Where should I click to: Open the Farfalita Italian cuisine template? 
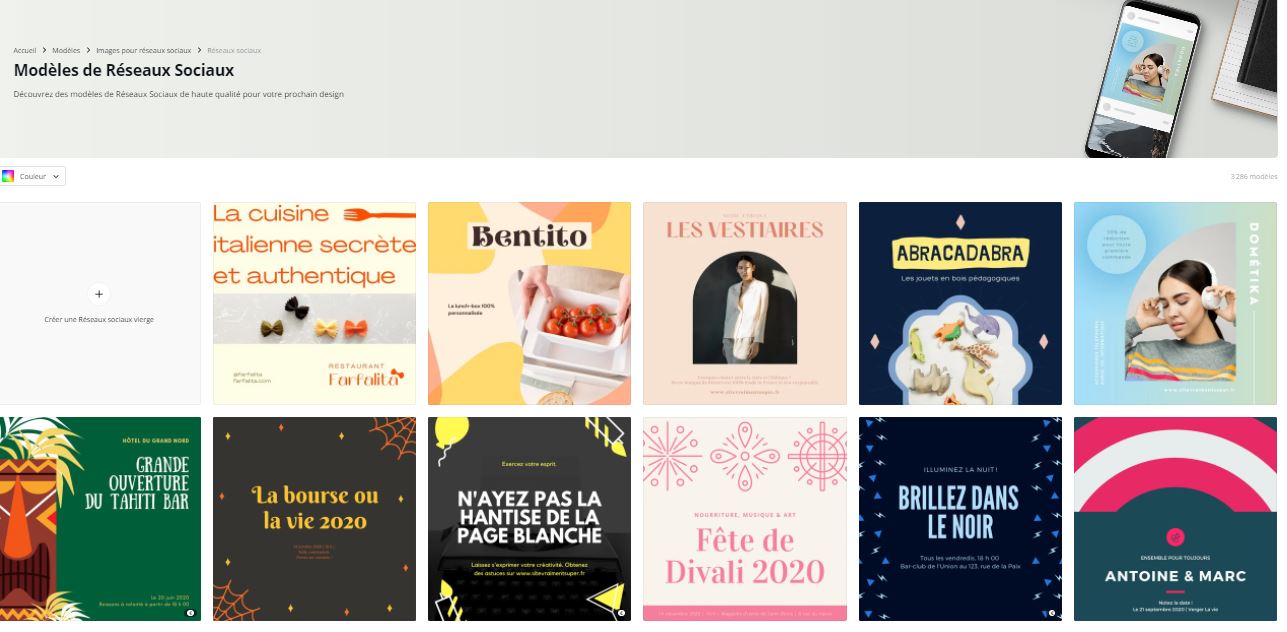point(314,303)
